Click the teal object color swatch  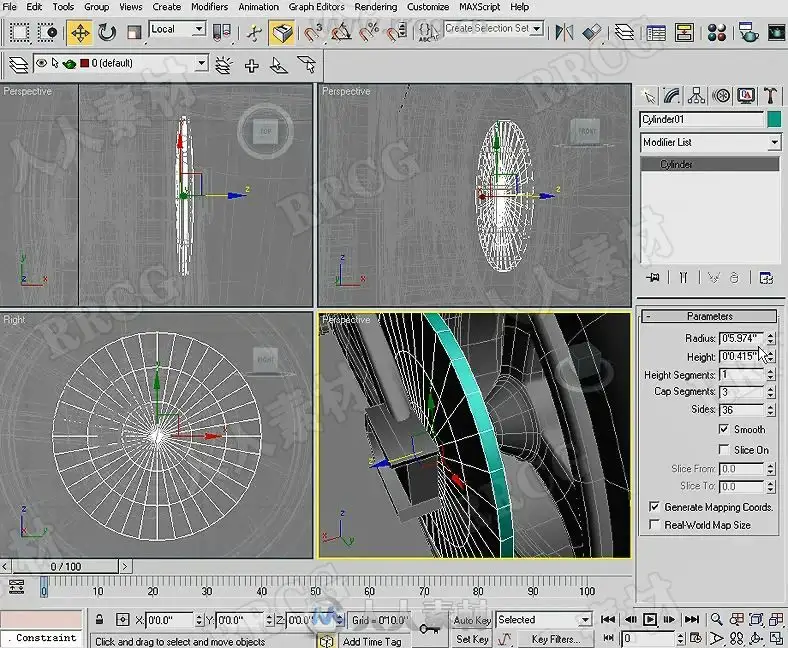tap(773, 119)
